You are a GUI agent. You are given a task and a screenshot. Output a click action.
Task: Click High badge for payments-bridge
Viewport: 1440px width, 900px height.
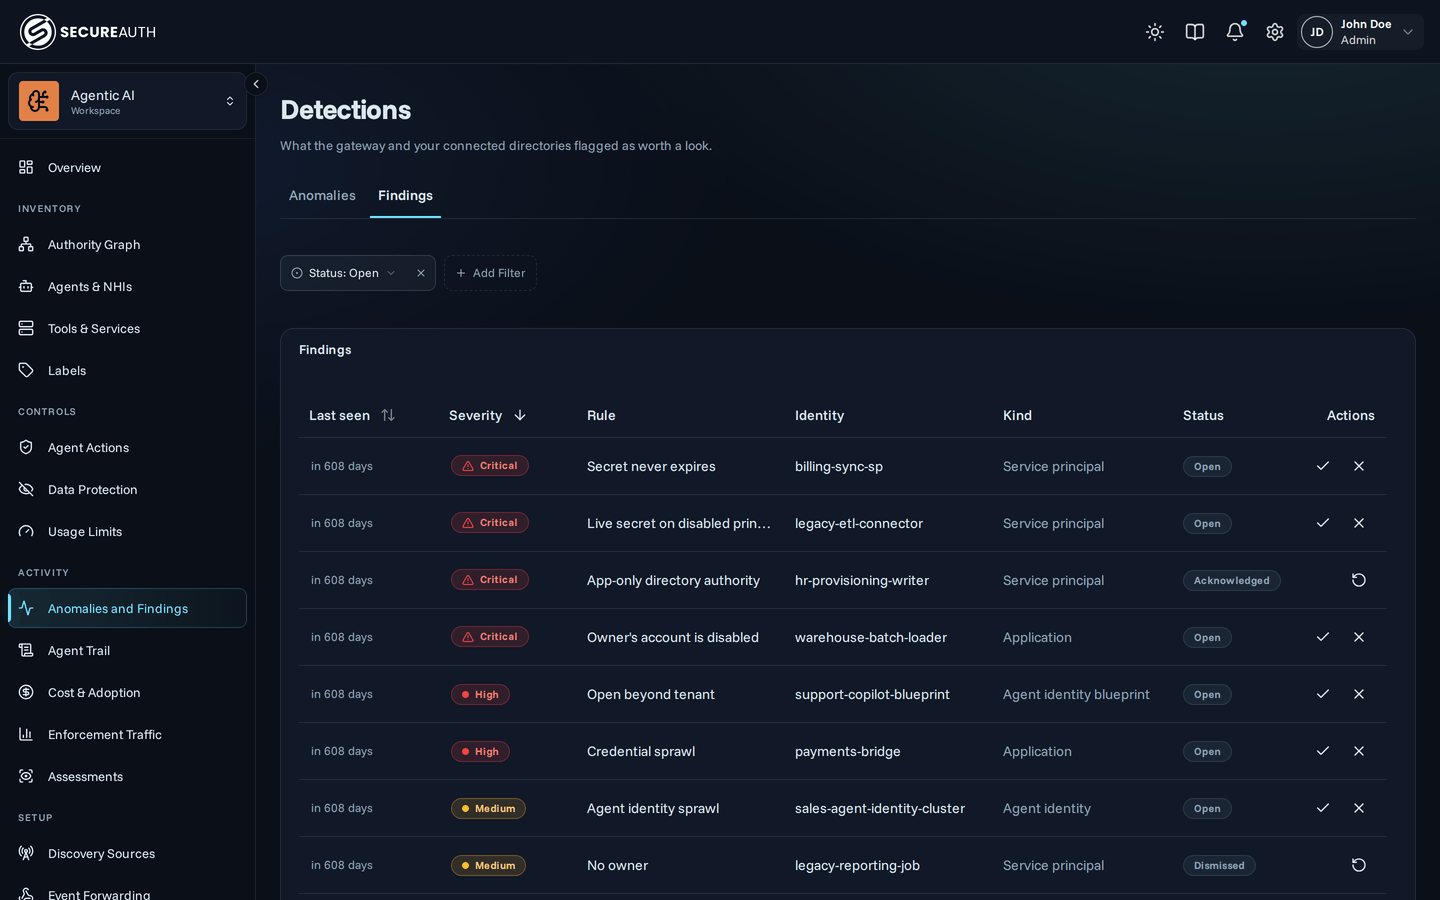click(x=480, y=751)
